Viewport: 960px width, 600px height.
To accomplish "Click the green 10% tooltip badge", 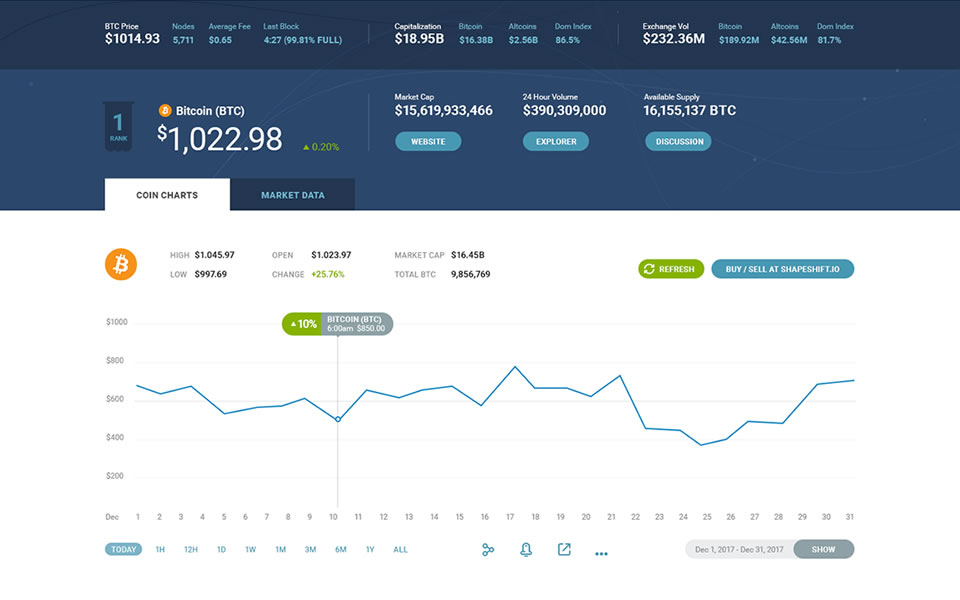I will pos(302,324).
